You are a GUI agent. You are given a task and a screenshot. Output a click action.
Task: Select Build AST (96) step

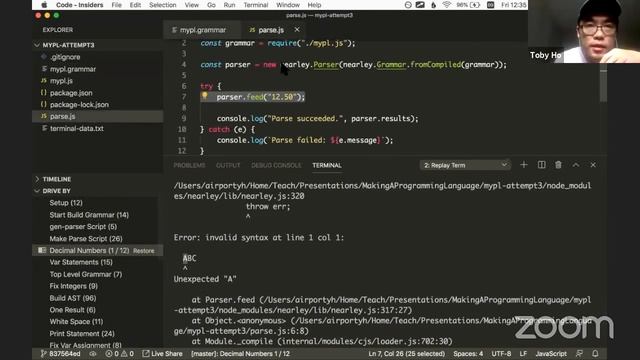tap(73, 298)
